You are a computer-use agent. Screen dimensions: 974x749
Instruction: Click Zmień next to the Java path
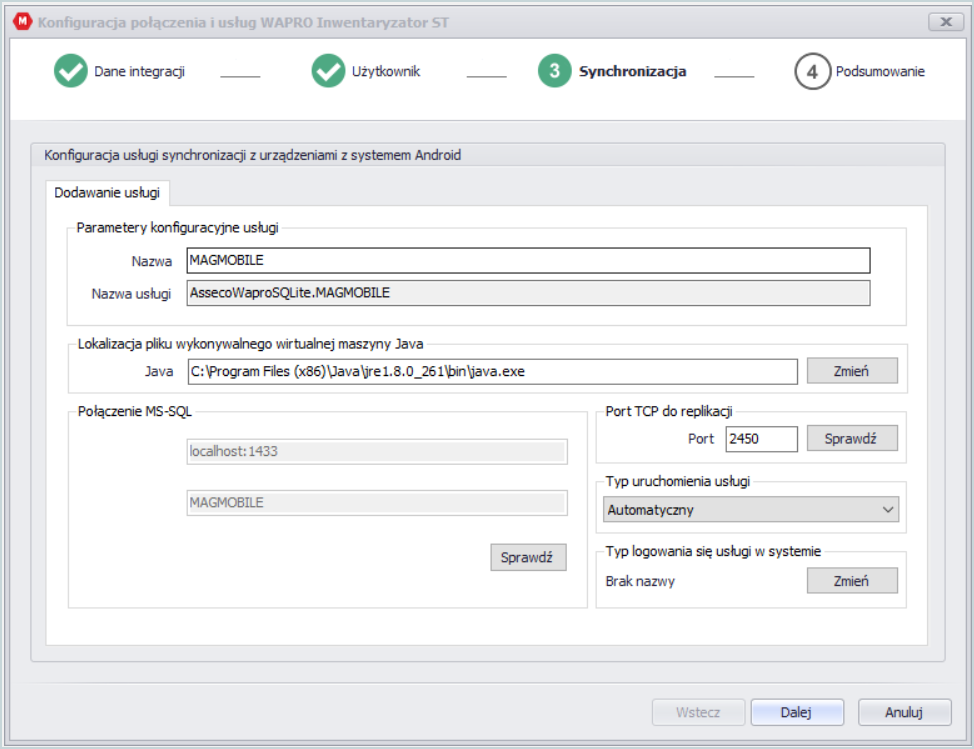852,371
